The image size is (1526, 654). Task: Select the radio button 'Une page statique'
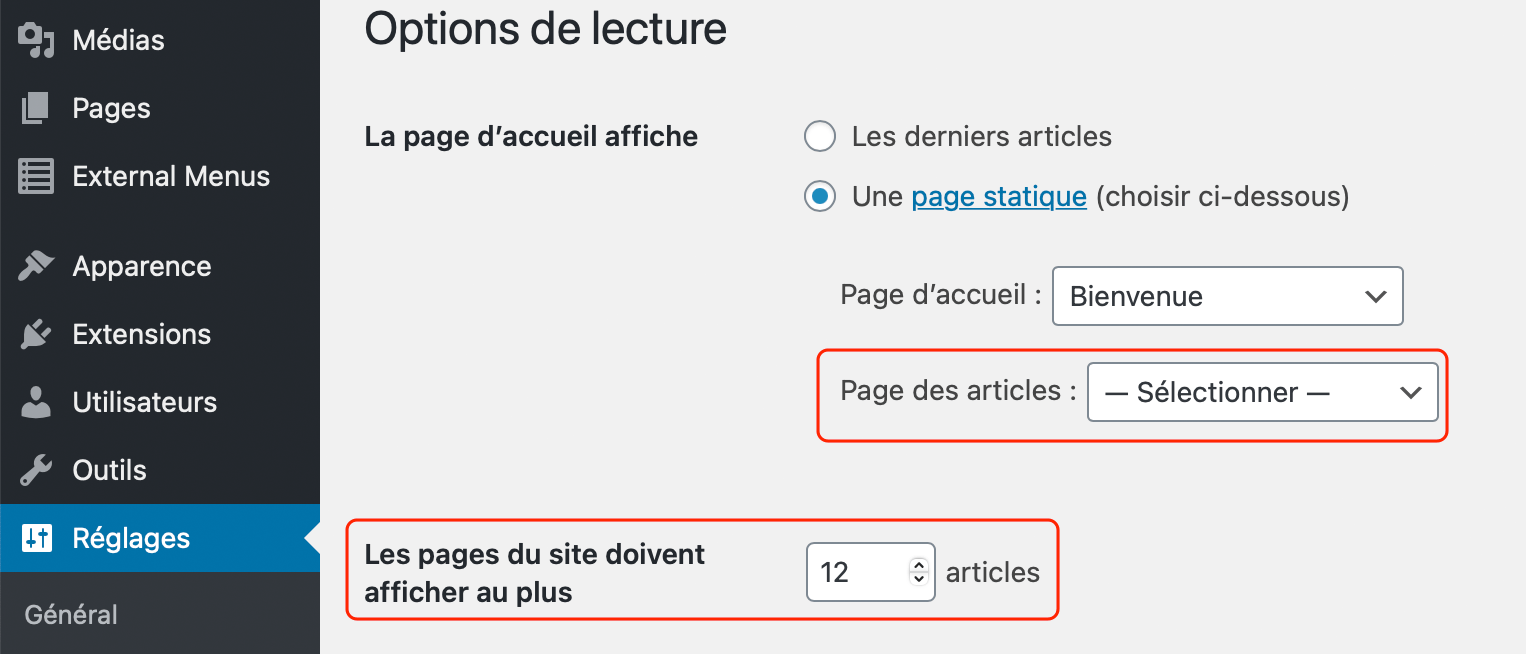tap(819, 196)
